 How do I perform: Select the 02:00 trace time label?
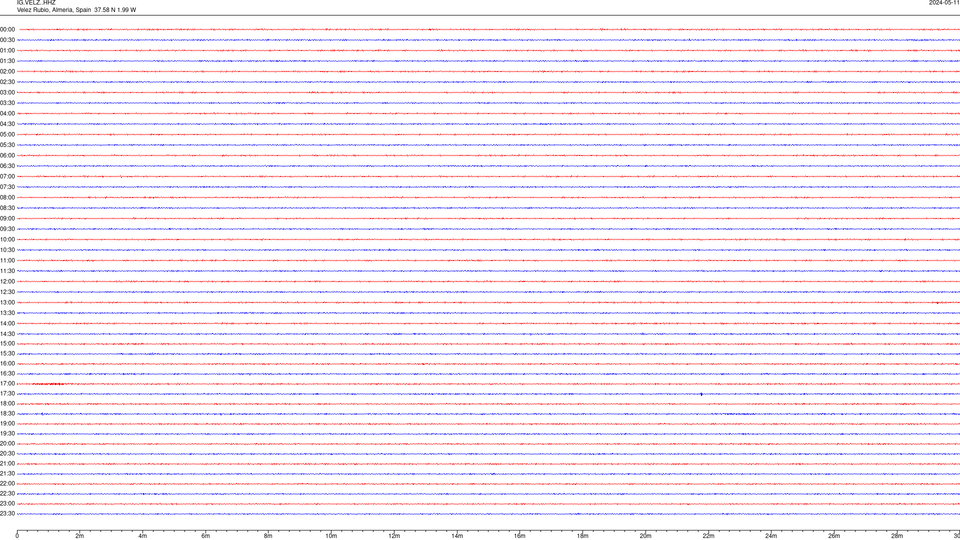point(7,72)
